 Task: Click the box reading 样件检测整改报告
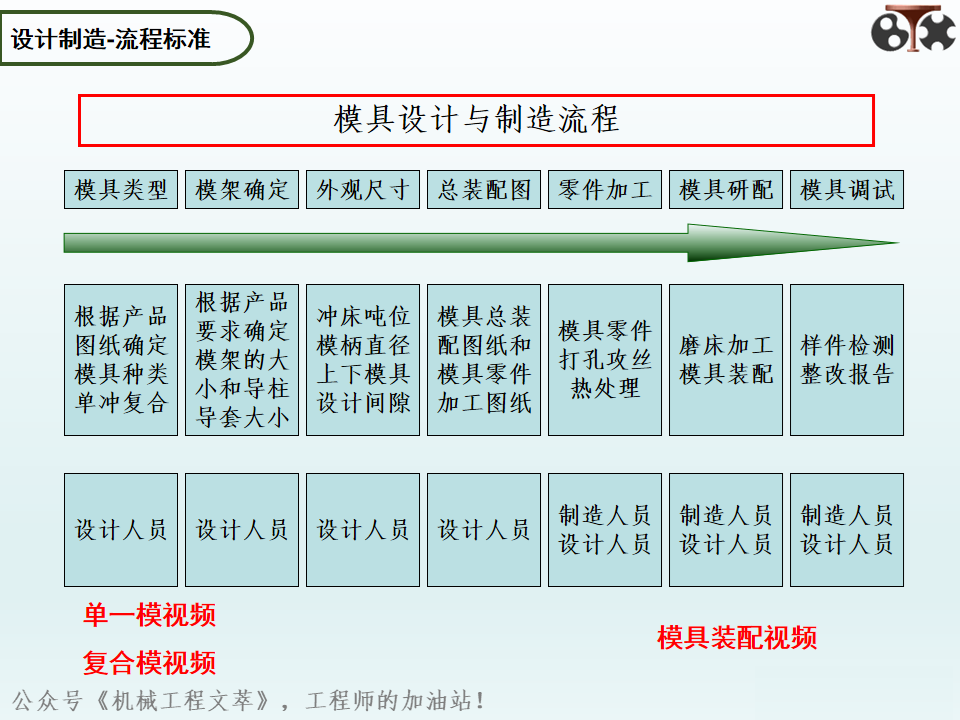tap(847, 360)
